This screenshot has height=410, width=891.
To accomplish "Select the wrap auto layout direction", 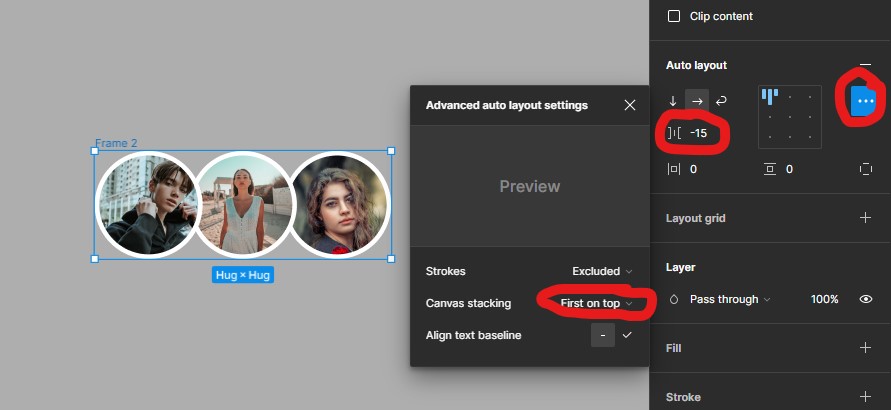I will point(721,101).
